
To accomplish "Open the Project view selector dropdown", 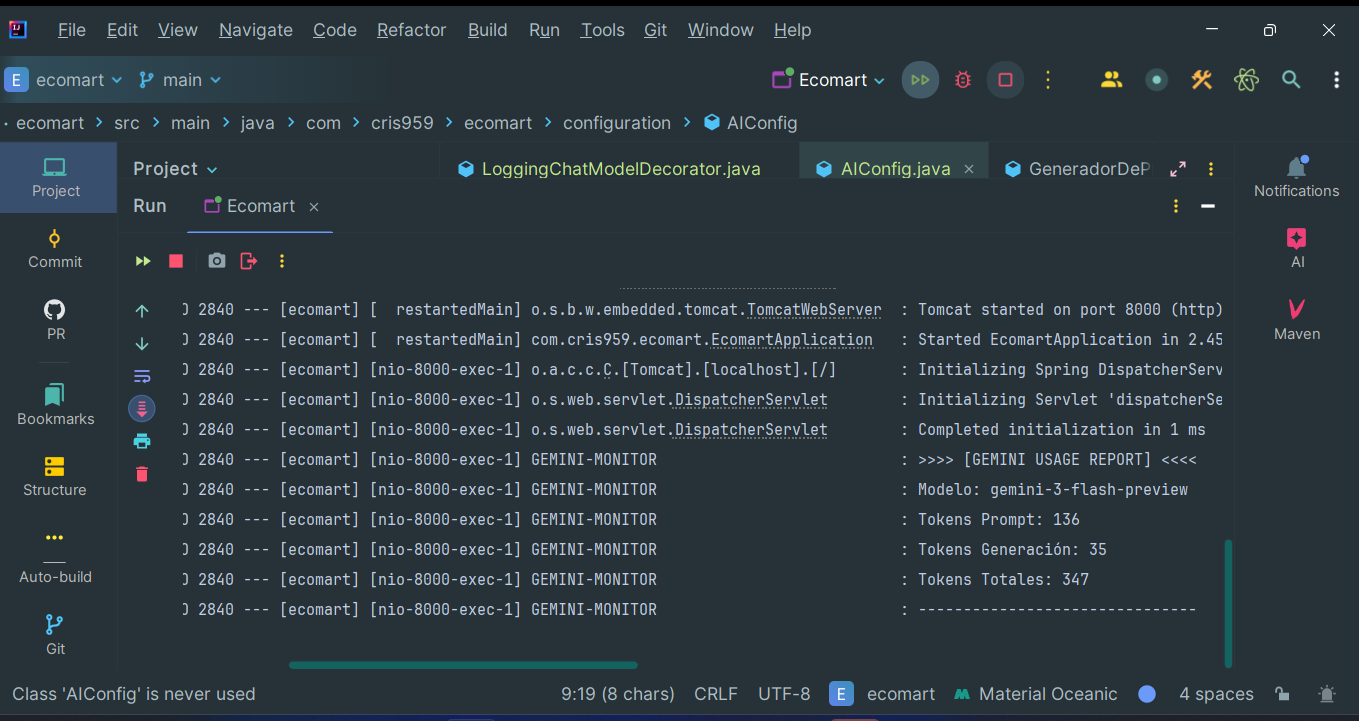I will [175, 169].
